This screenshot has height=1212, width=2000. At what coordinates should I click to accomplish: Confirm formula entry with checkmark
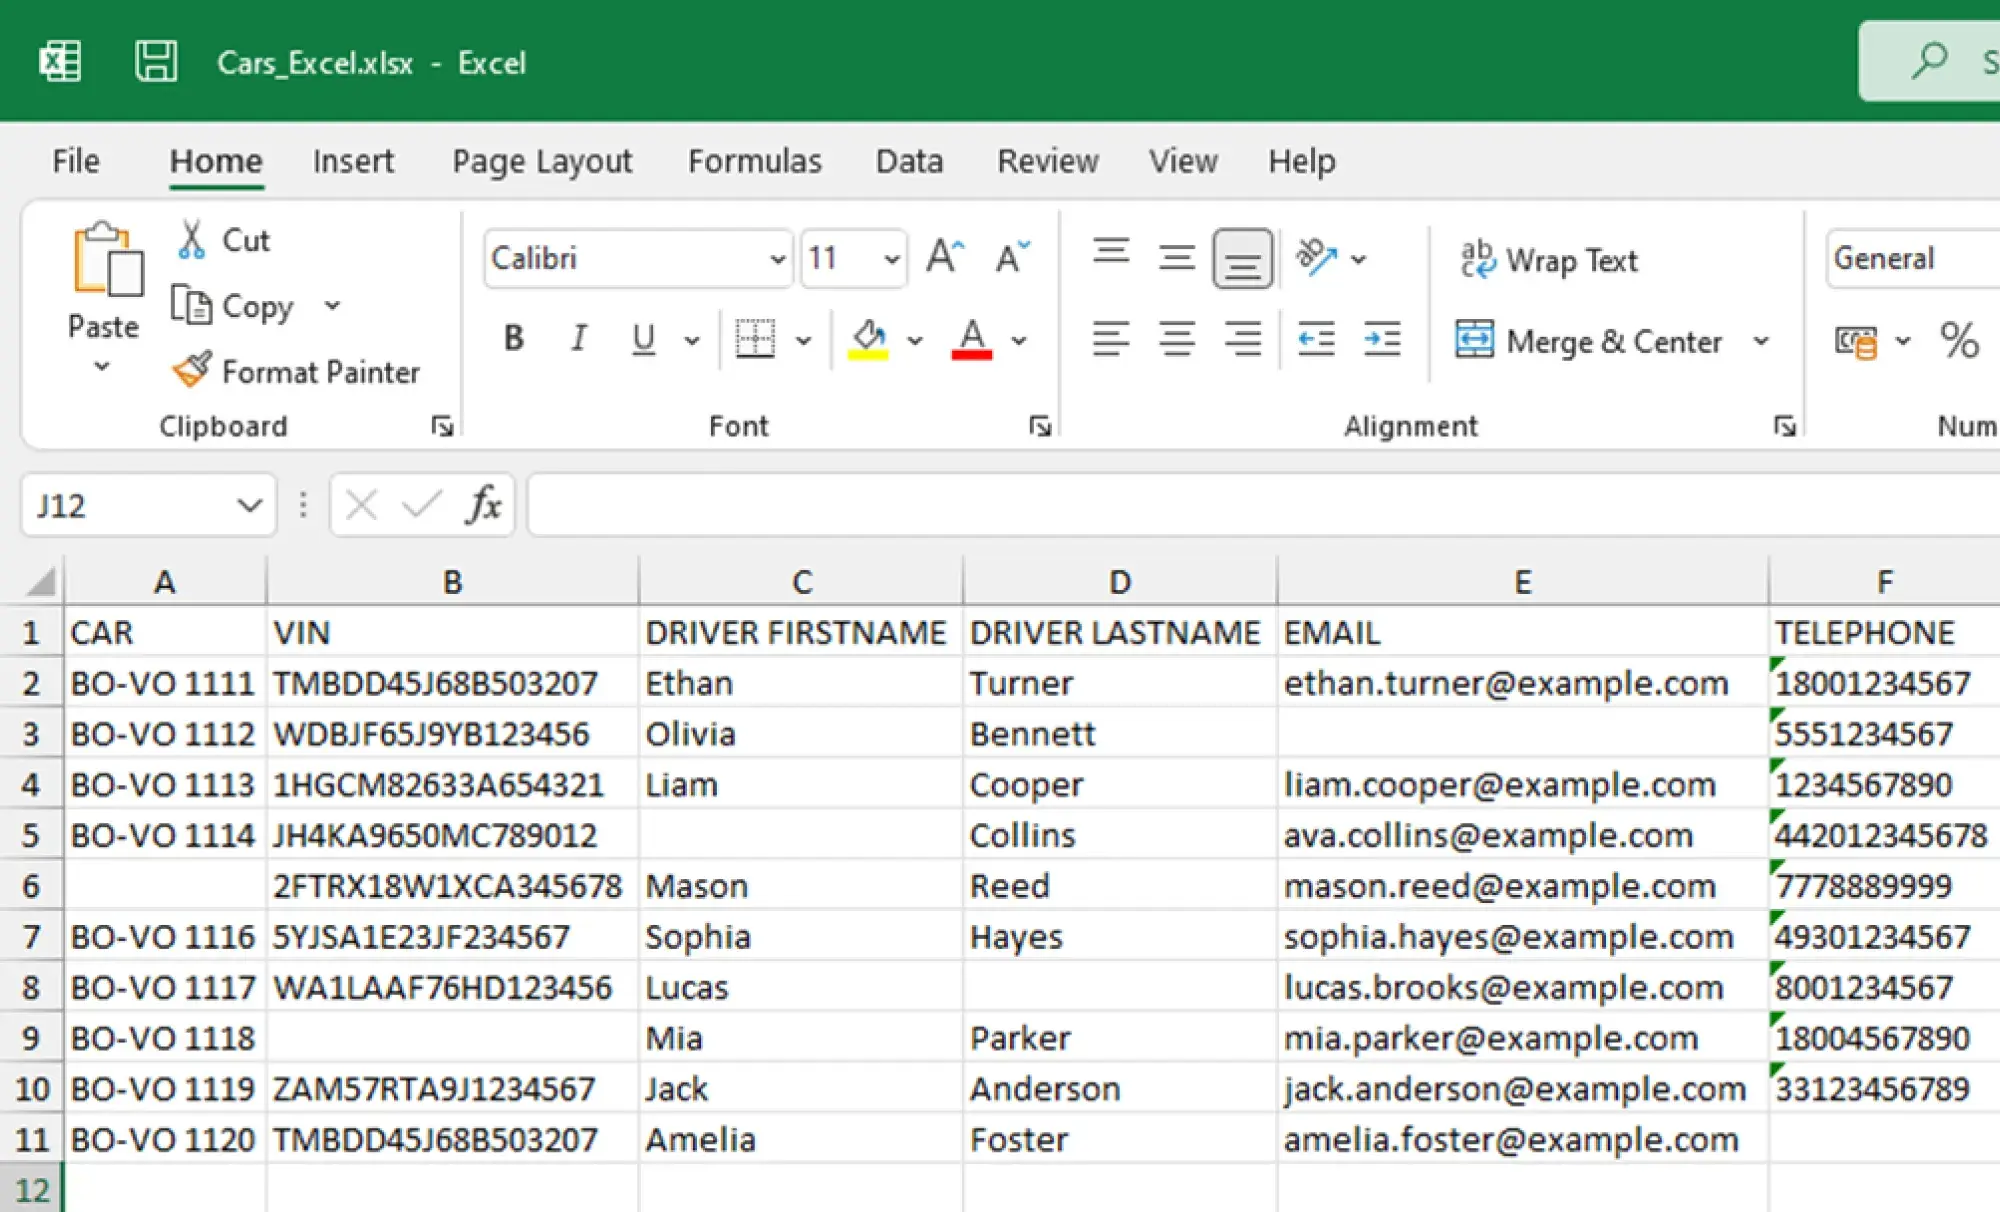421,504
